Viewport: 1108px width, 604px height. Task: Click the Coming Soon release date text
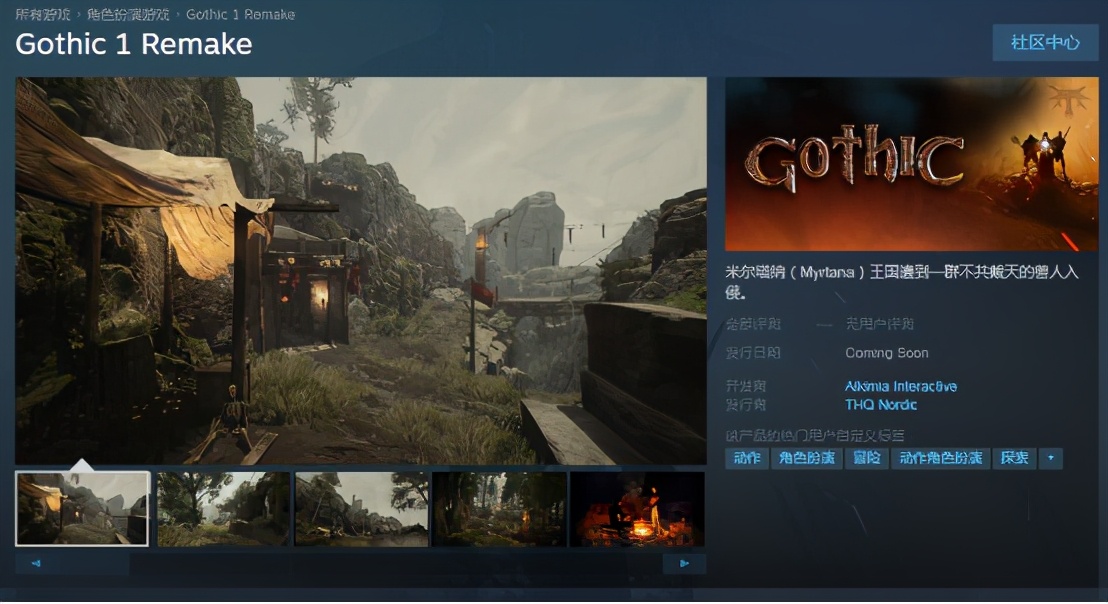coord(887,353)
